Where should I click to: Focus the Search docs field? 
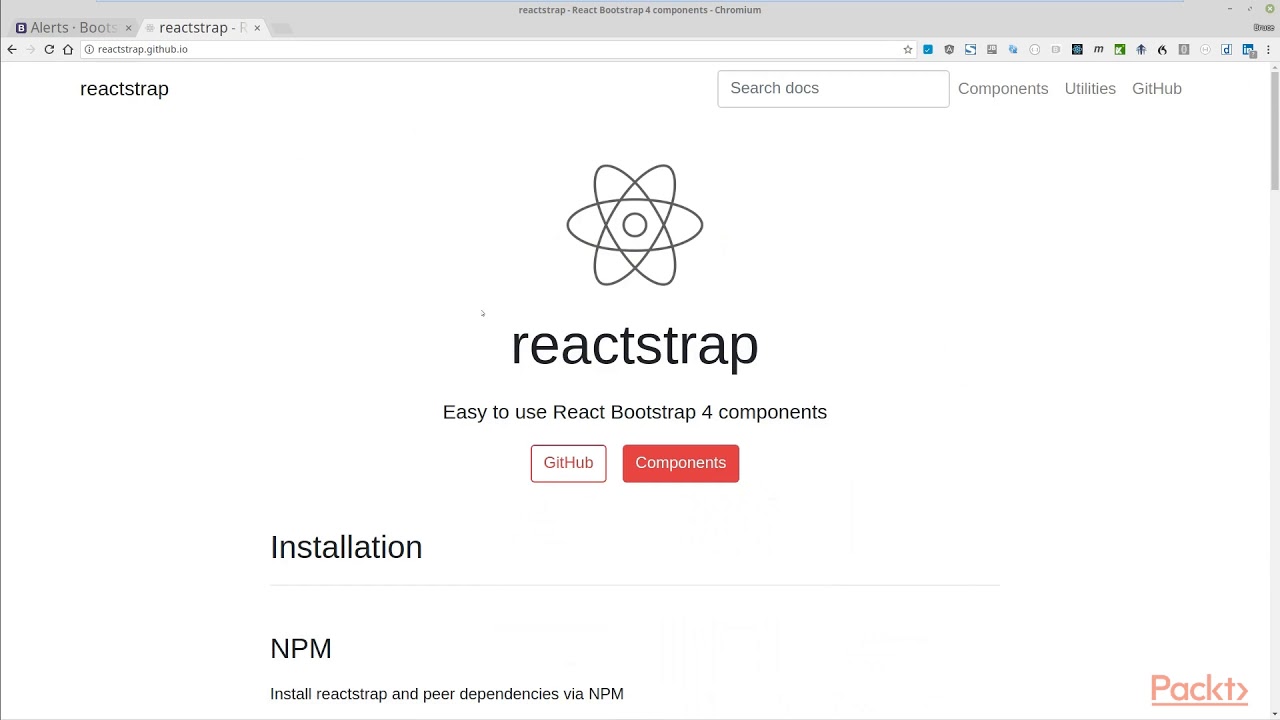point(833,88)
